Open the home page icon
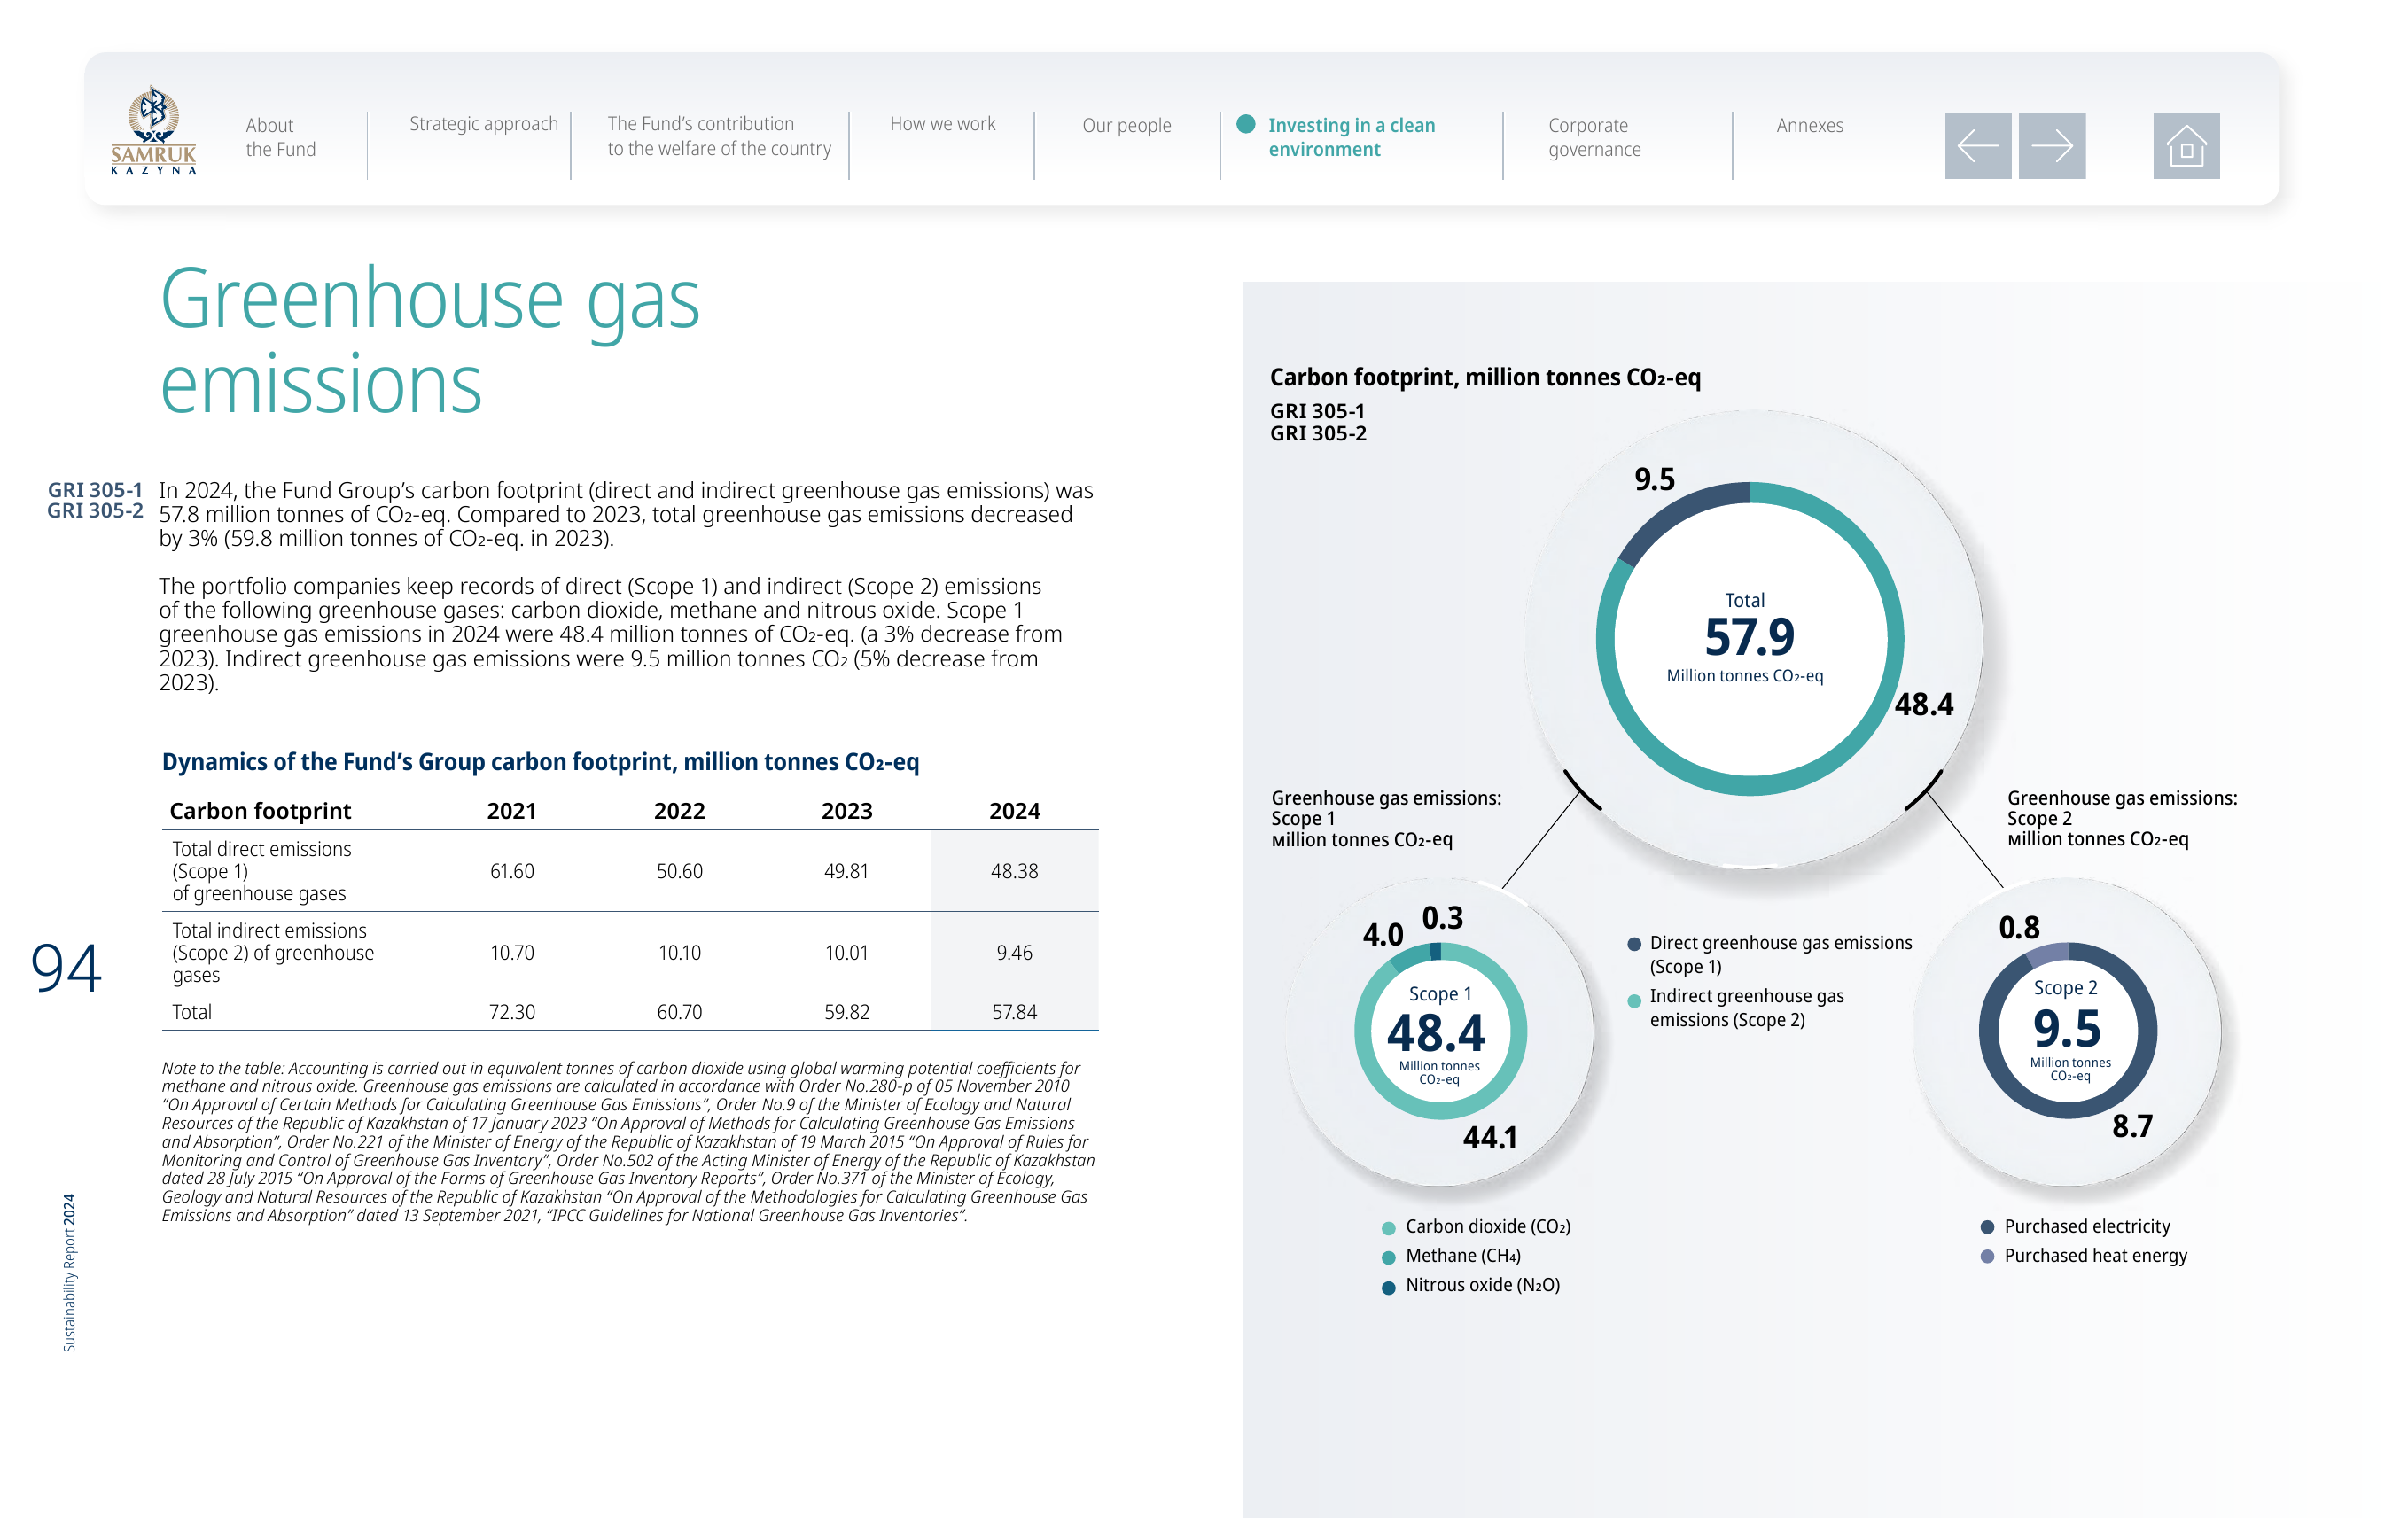The image size is (2408, 1518). click(x=2185, y=146)
